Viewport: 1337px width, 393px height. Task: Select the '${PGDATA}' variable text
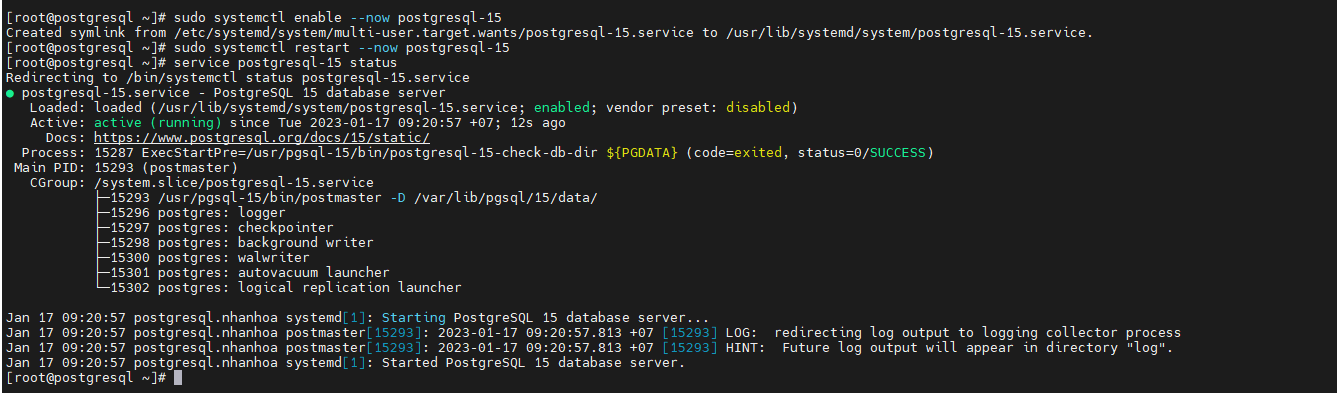[642, 152]
